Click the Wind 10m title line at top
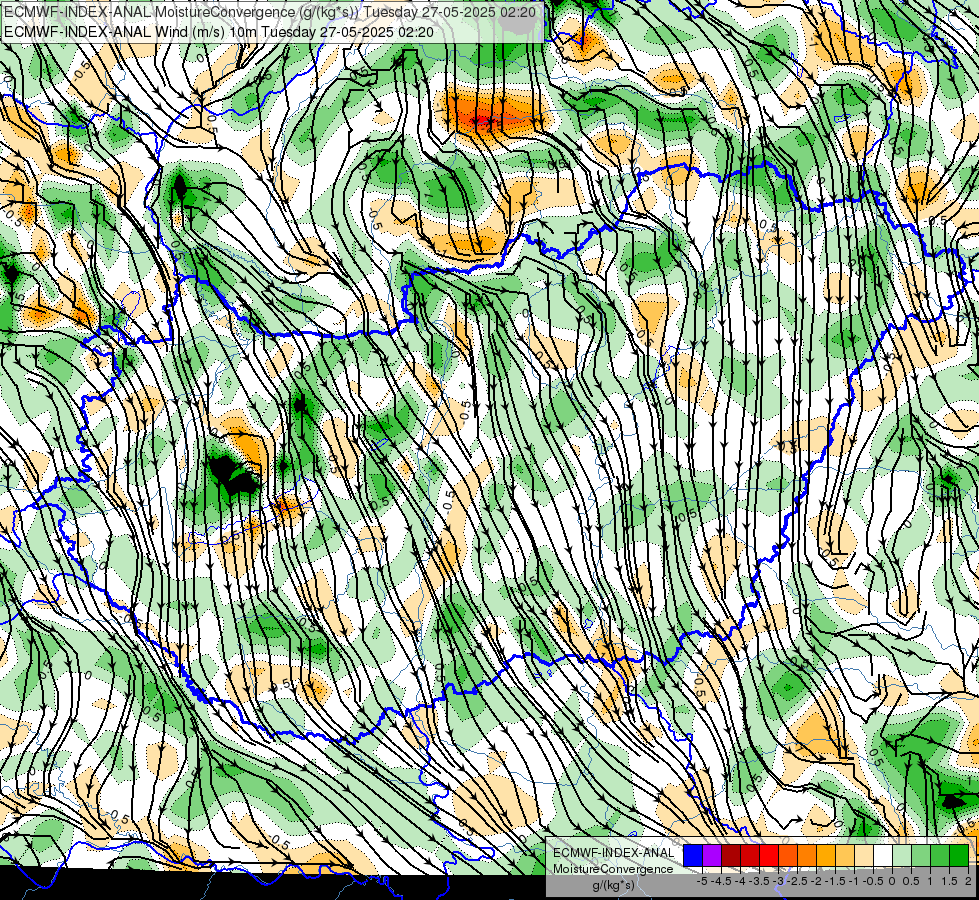 [219, 31]
